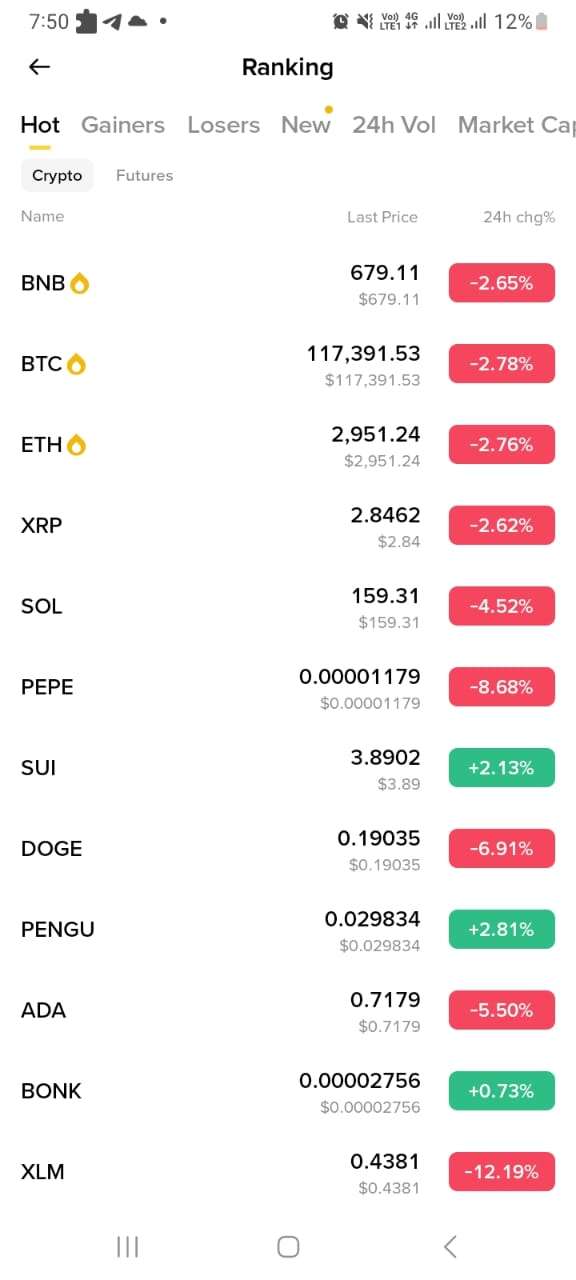Open Android recent apps button
This screenshot has height=1280, width=576.
point(127,1246)
